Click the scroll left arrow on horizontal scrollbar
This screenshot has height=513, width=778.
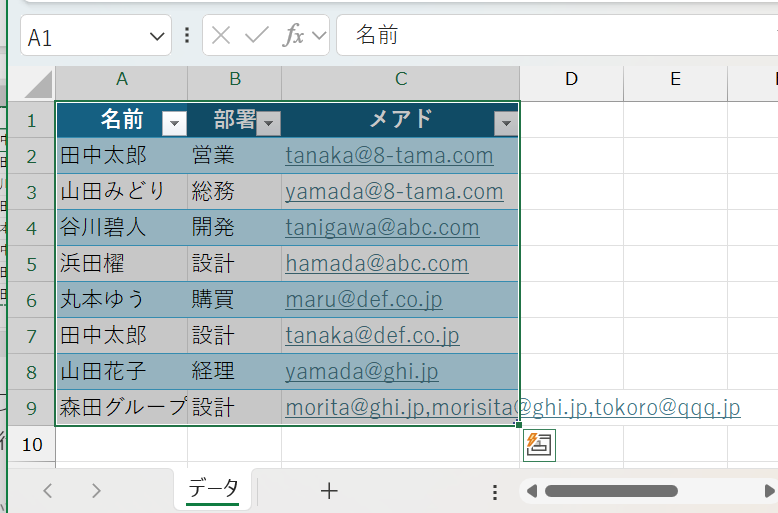pyautogui.click(x=532, y=491)
